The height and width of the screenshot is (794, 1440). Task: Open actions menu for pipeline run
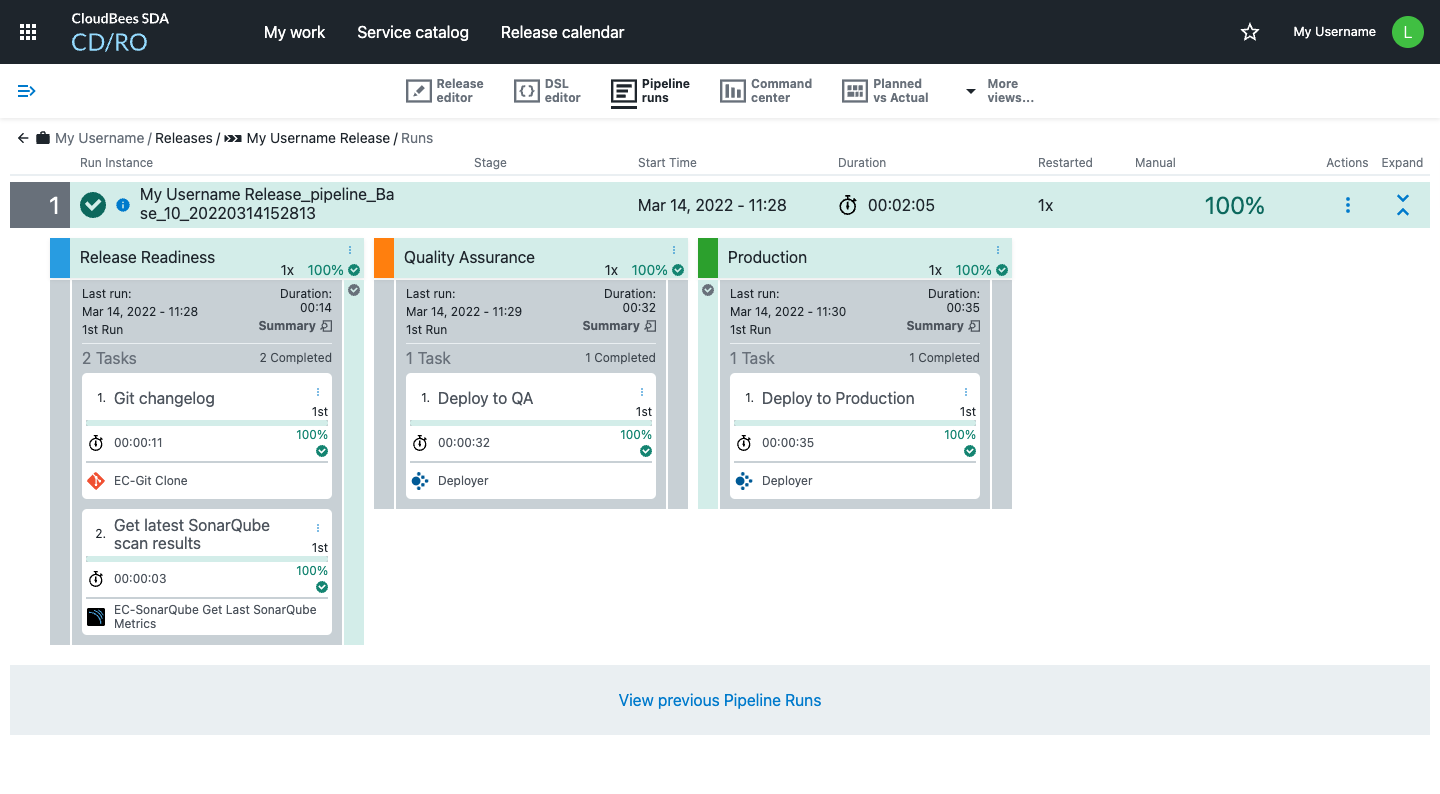(1347, 205)
